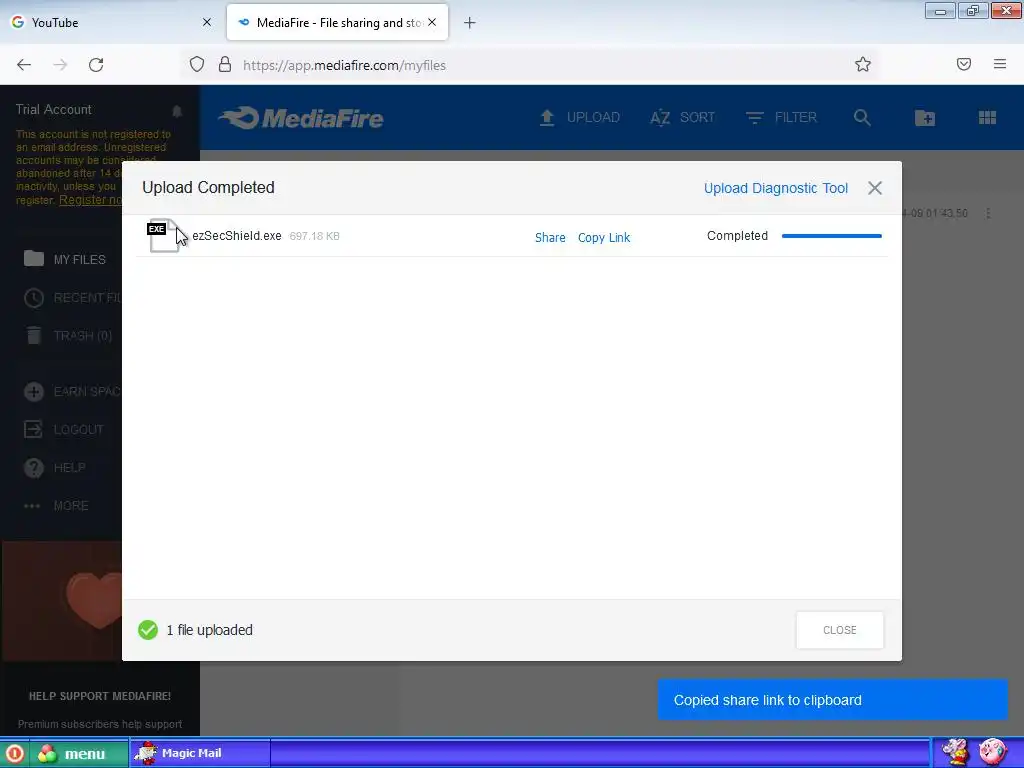Click the new folder icon

(x=925, y=118)
